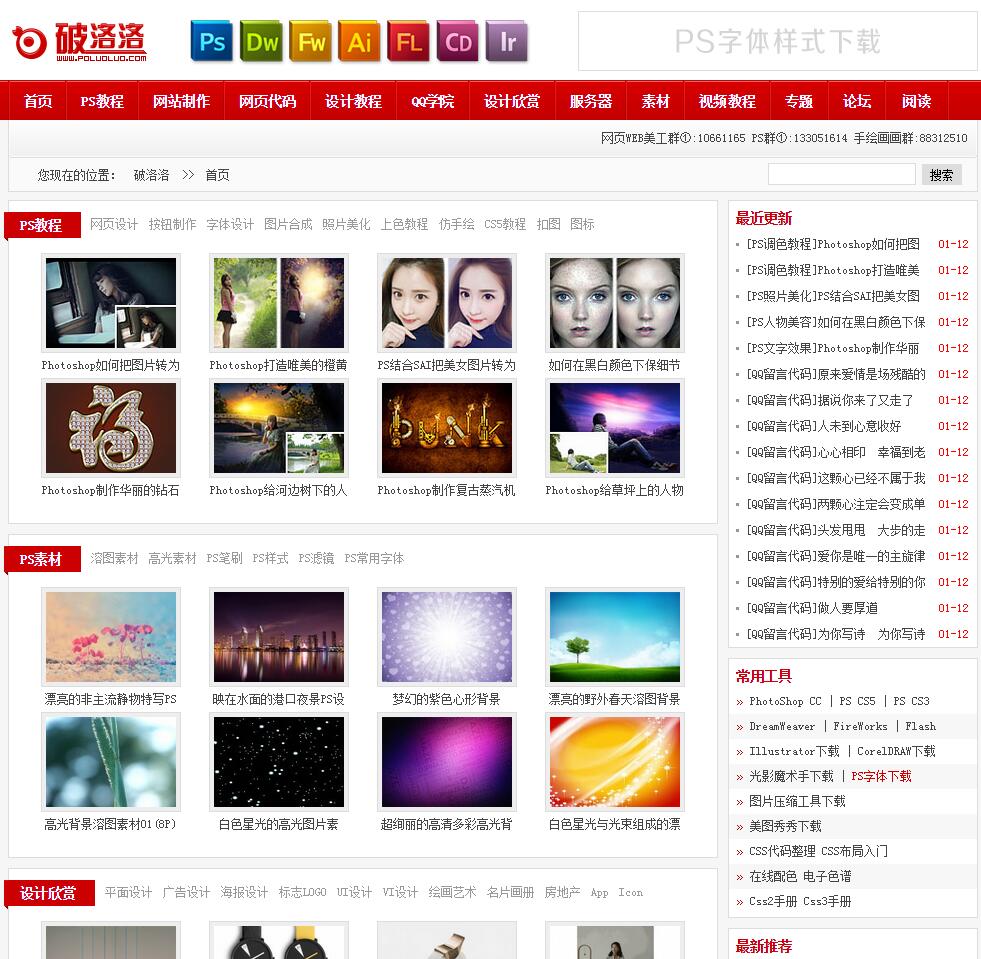Click the 破洛洛 site logo
The height and width of the screenshot is (959, 981).
click(x=79, y=41)
